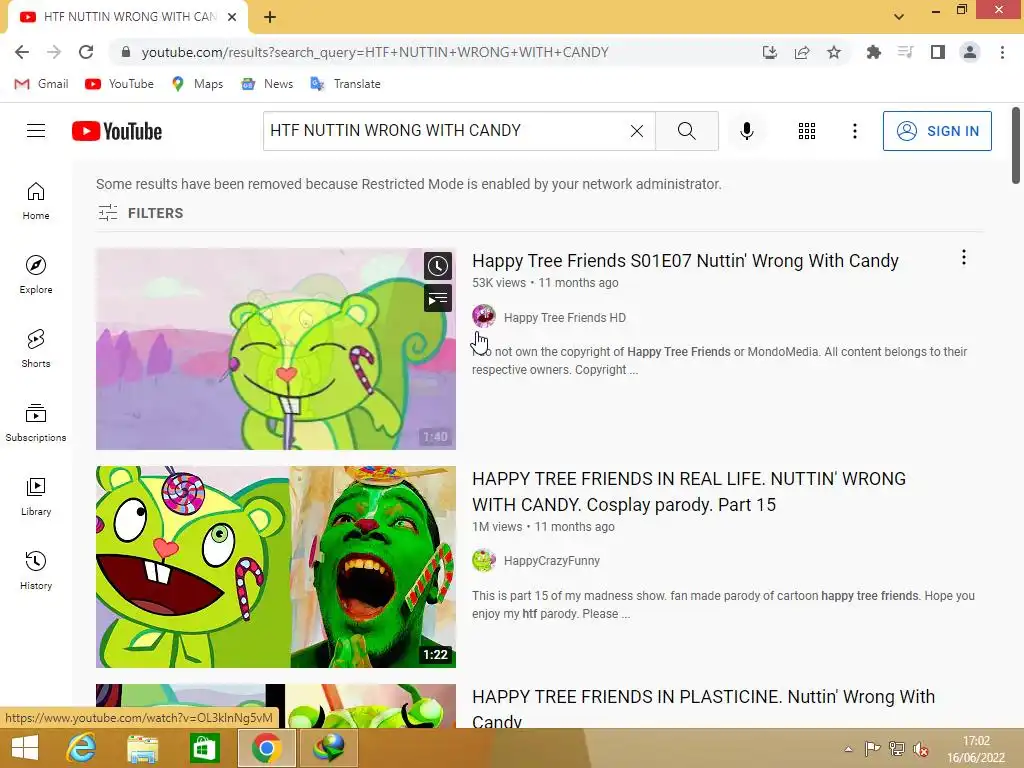Click the install app icon in address bar
Viewport: 1024px width, 768px height.
coord(770,52)
